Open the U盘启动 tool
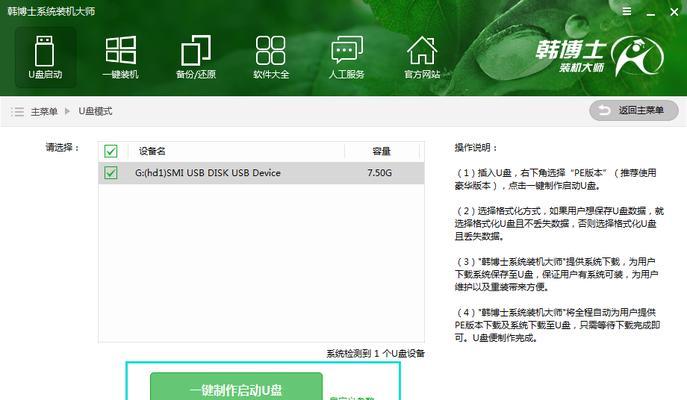 tap(45, 57)
